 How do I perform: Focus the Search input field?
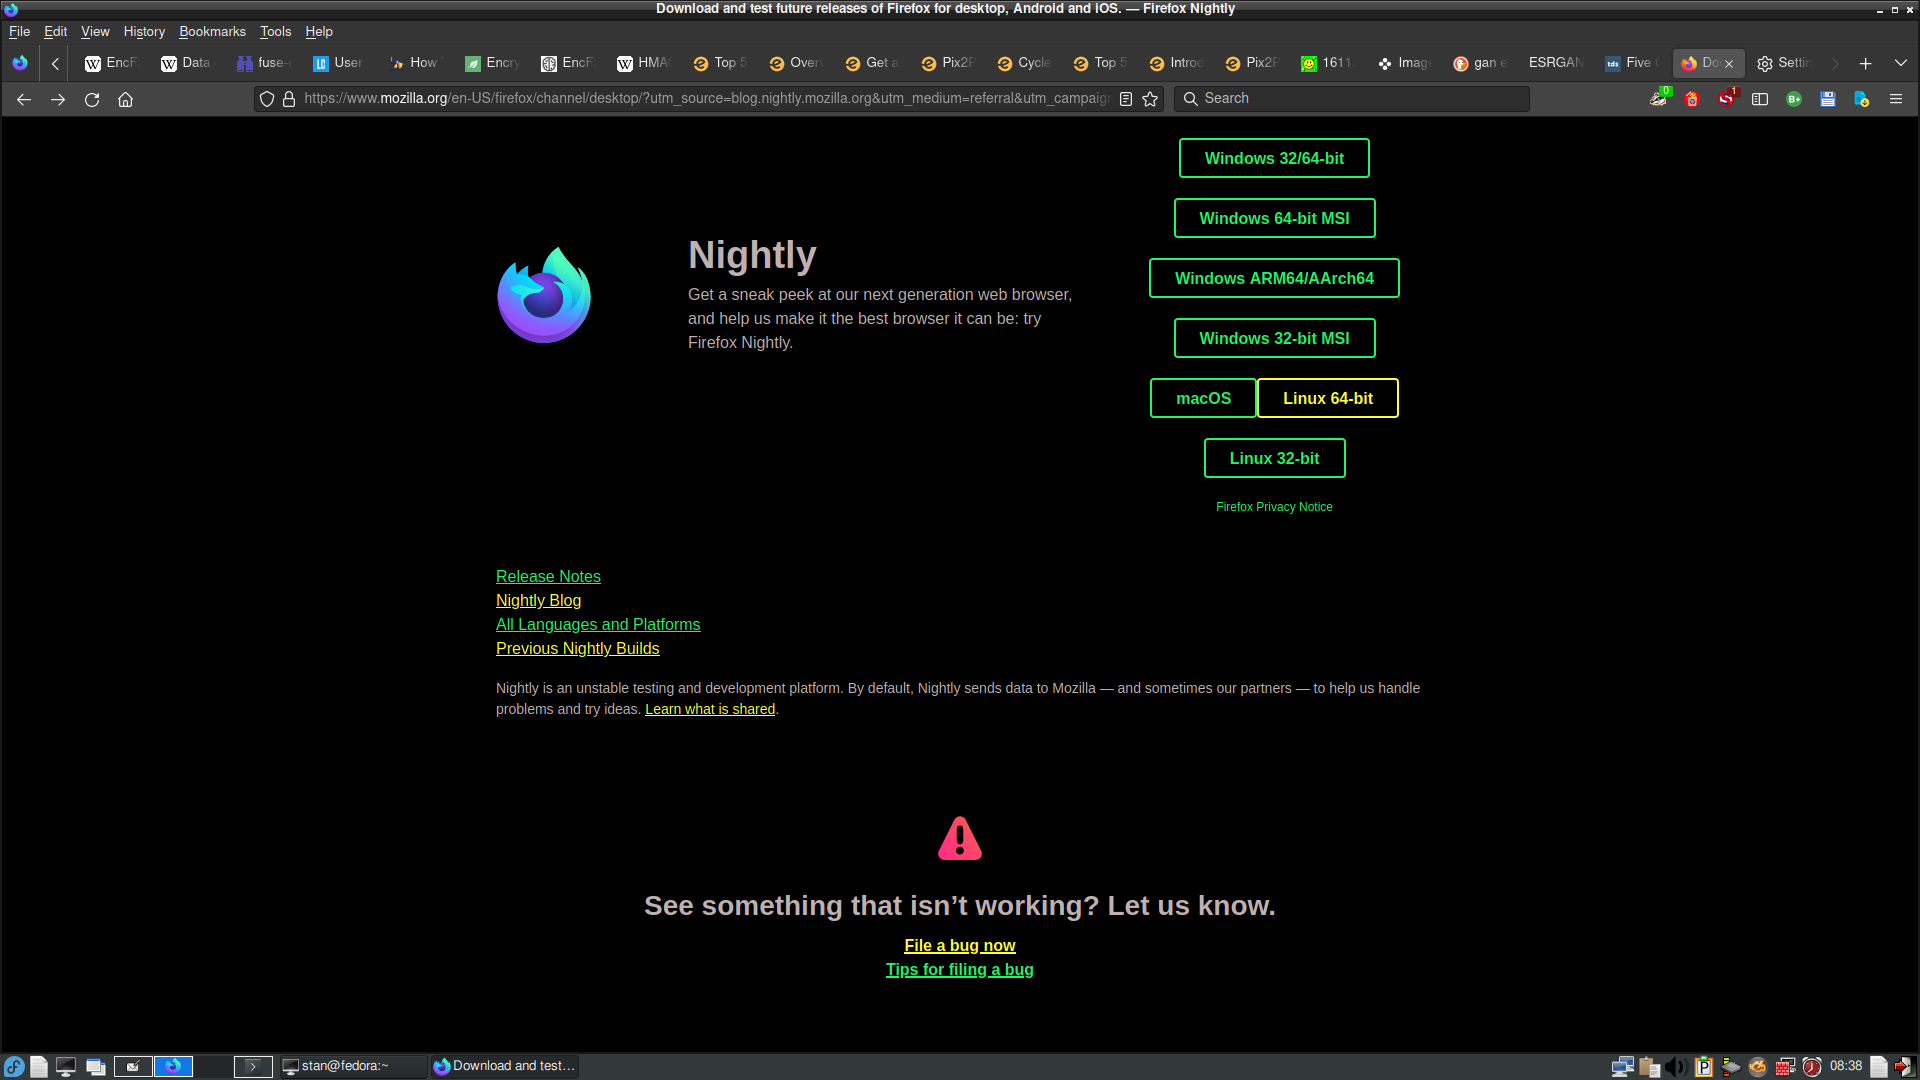(1352, 99)
